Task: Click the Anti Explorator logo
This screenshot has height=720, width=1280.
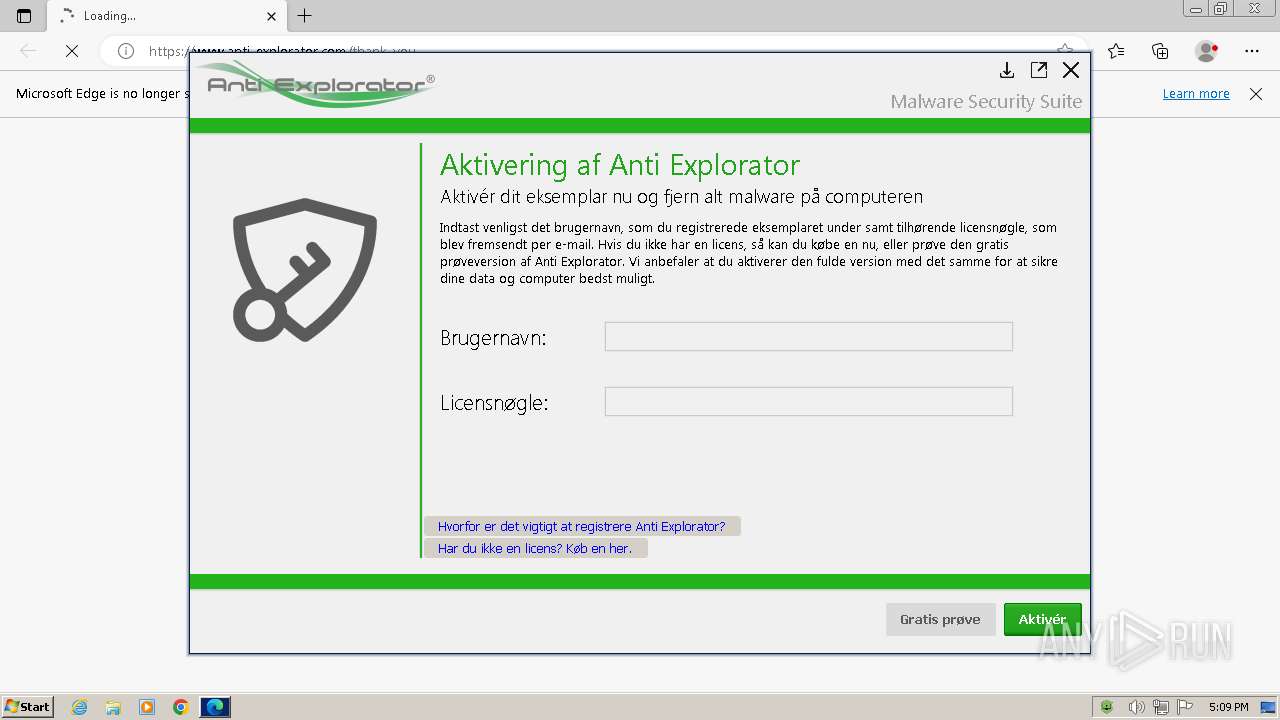Action: point(315,84)
